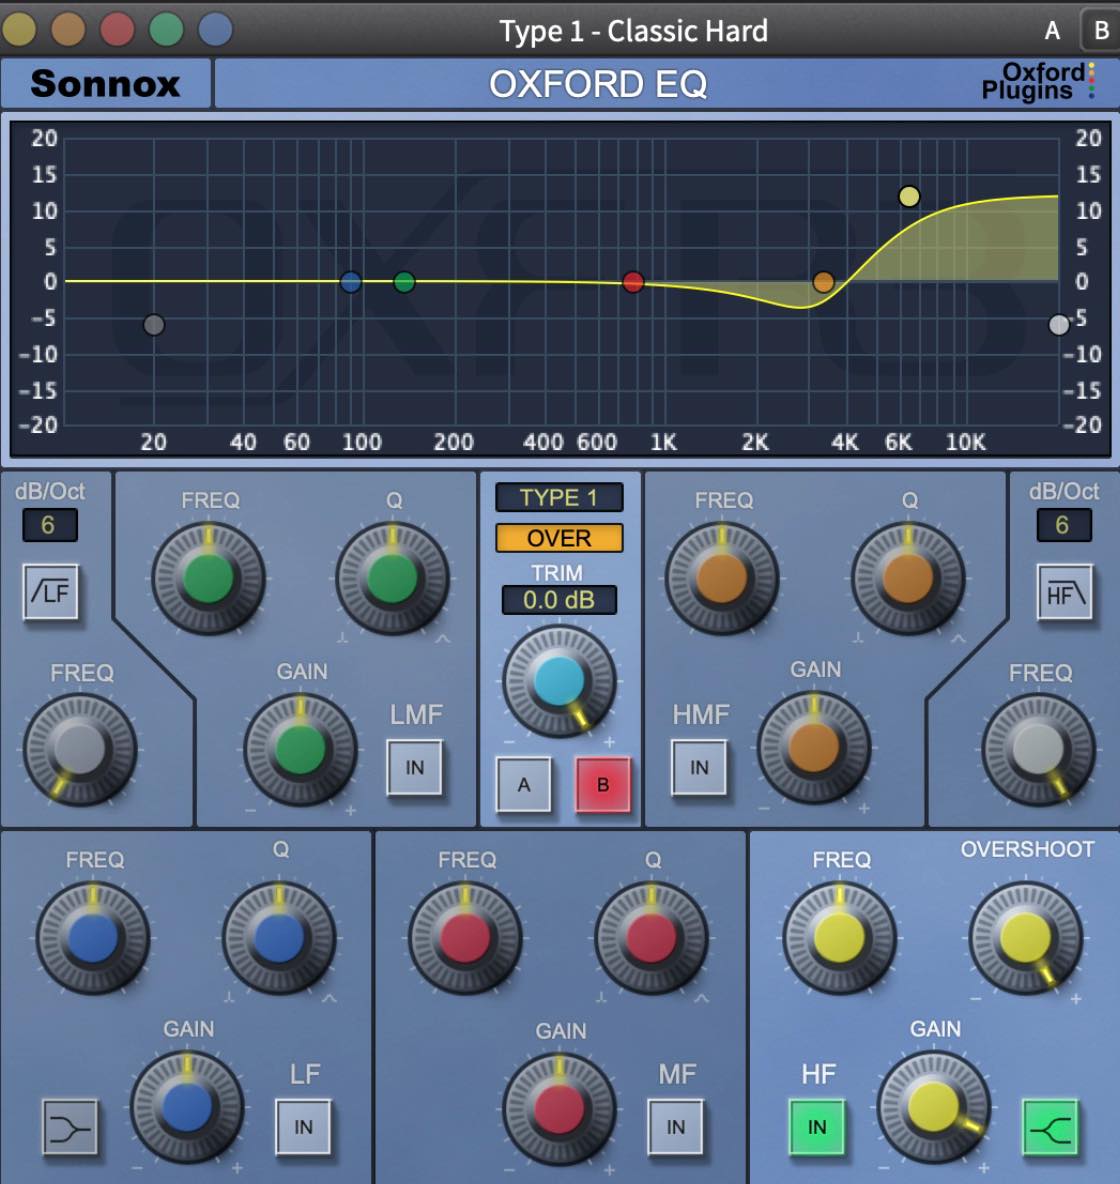The width and height of the screenshot is (1120, 1184).
Task: Select the yellow HF node on graph
Action: click(x=909, y=196)
